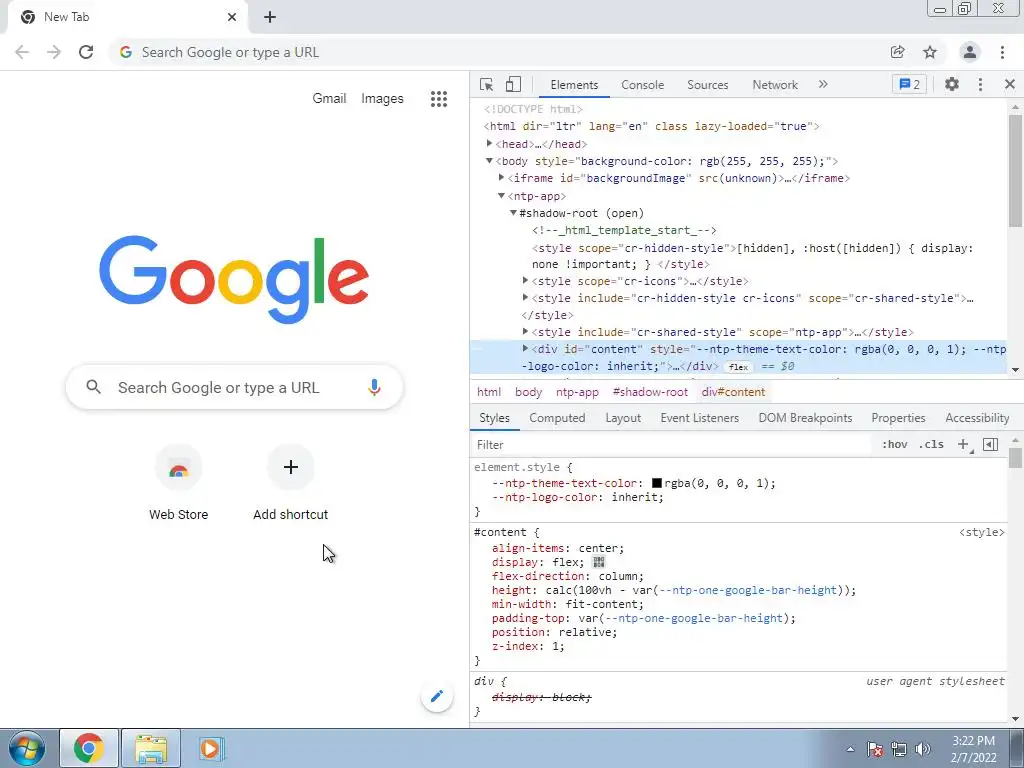Open the Accessibility tab
This screenshot has height=768, width=1024.
977,418
